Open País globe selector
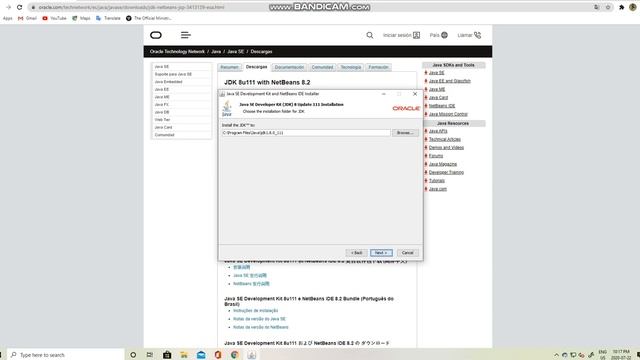 [439, 35]
